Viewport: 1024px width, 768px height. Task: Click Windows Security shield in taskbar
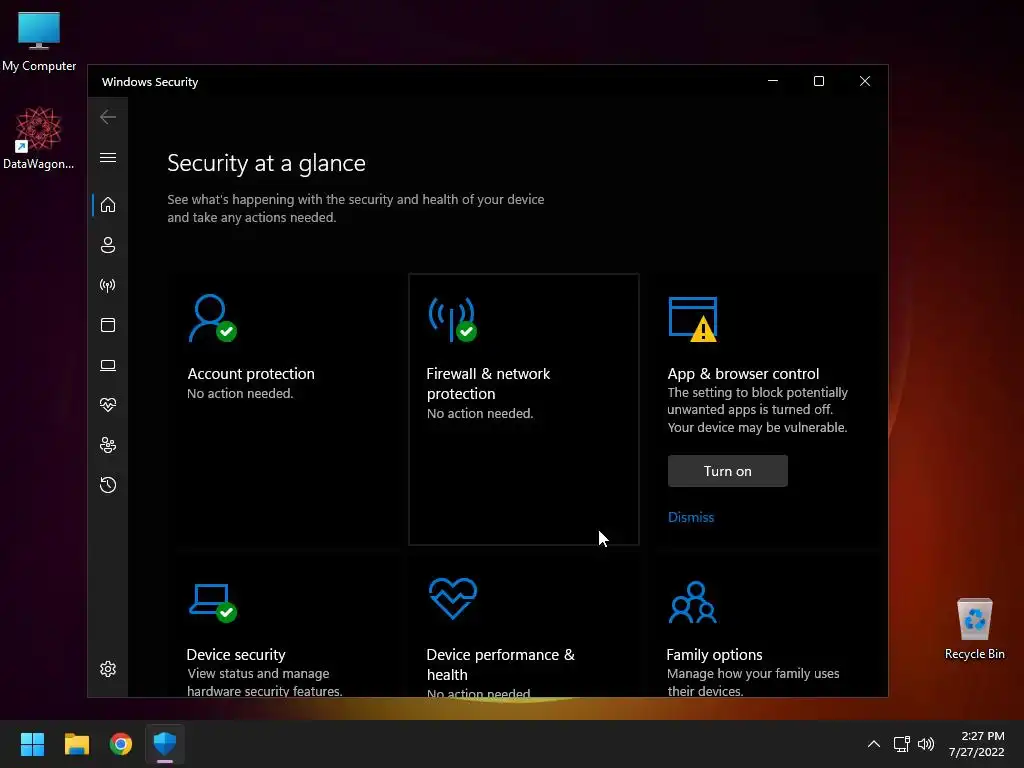(165, 744)
